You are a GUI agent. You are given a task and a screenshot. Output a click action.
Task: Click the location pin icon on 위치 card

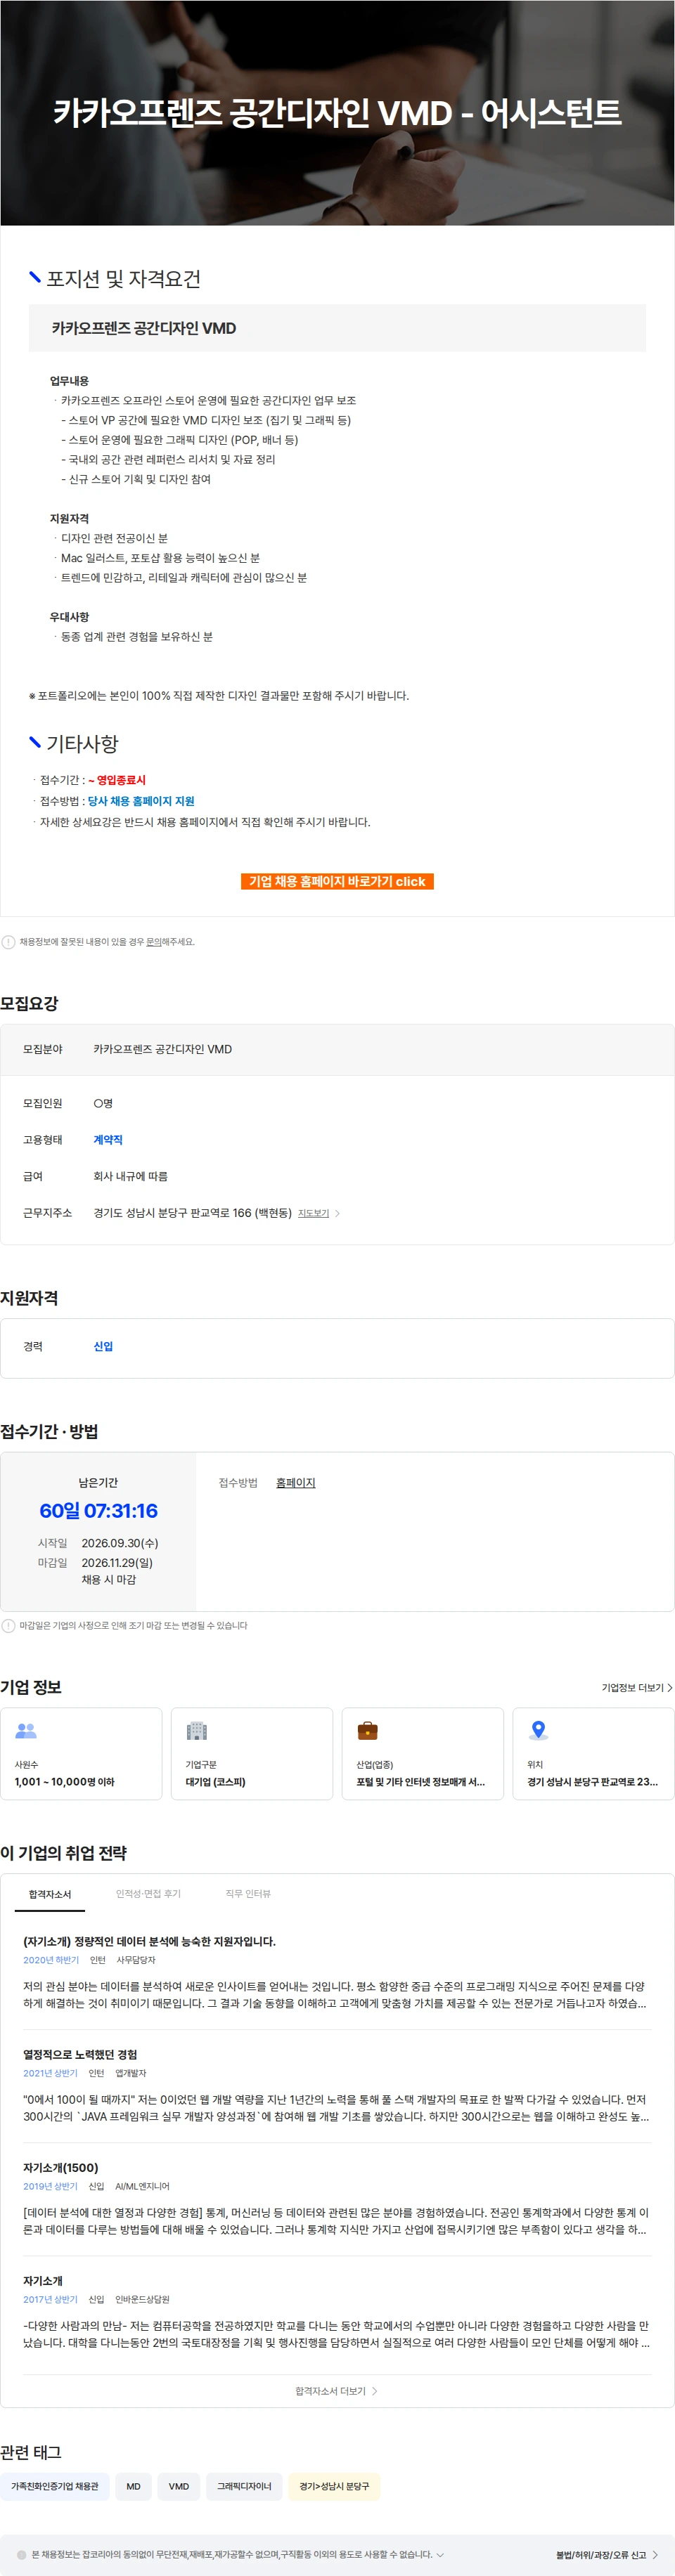point(538,1731)
